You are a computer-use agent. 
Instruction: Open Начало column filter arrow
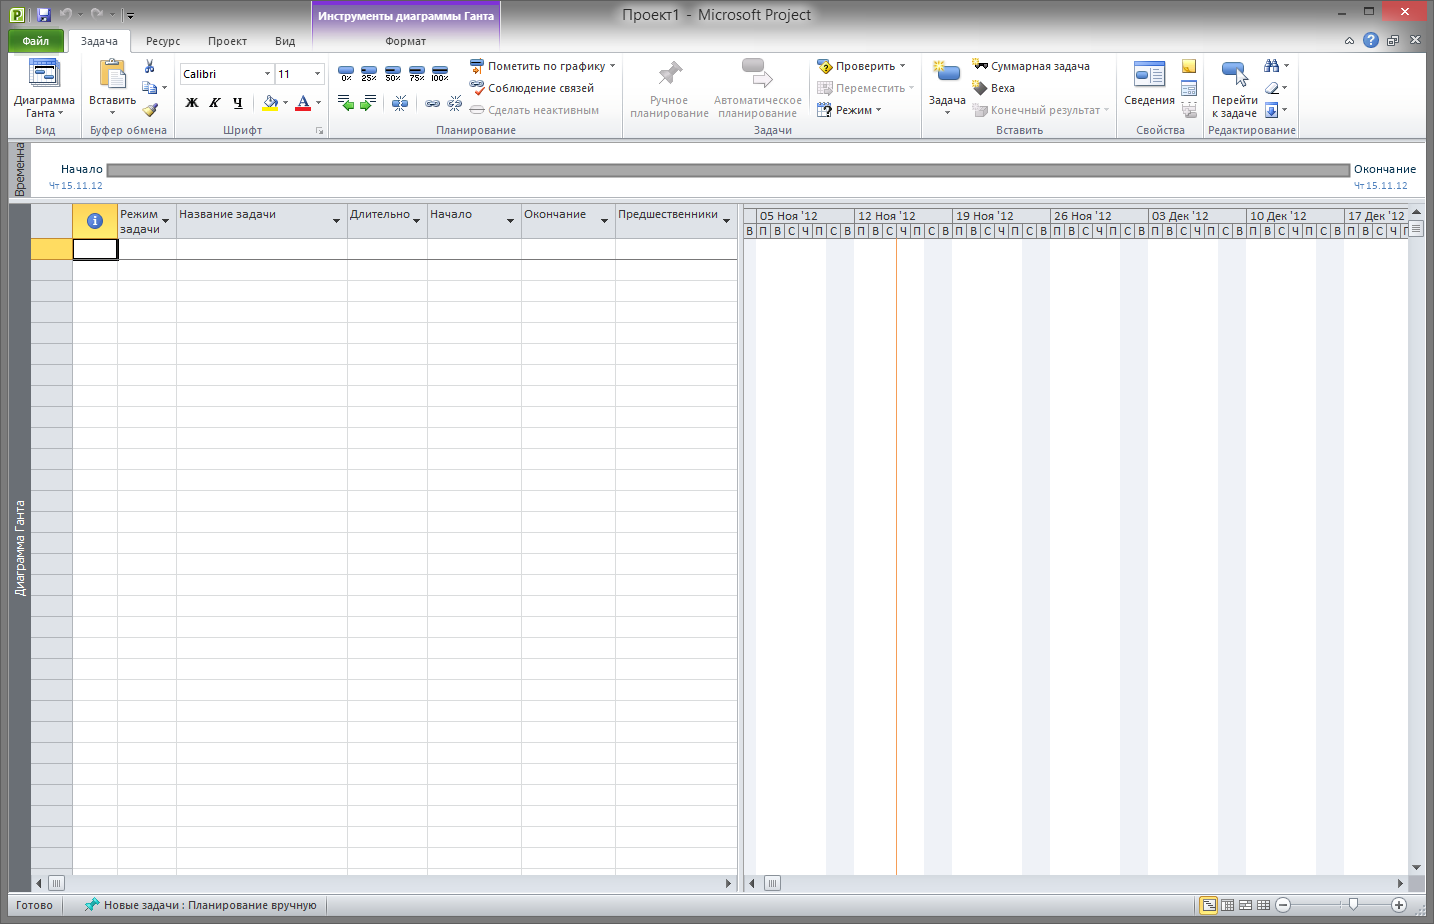point(510,221)
